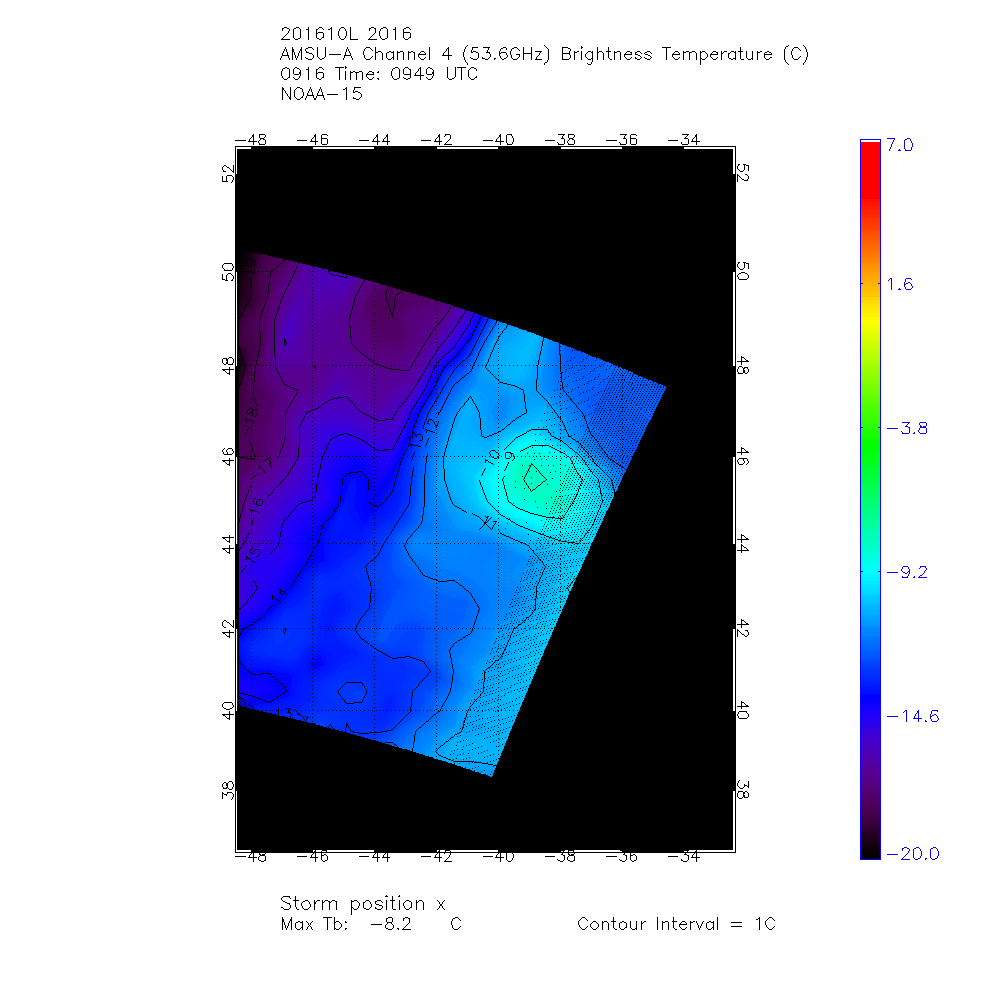Click the 46 latitude label on left axis
The height and width of the screenshot is (1000, 1000).
pos(228,456)
